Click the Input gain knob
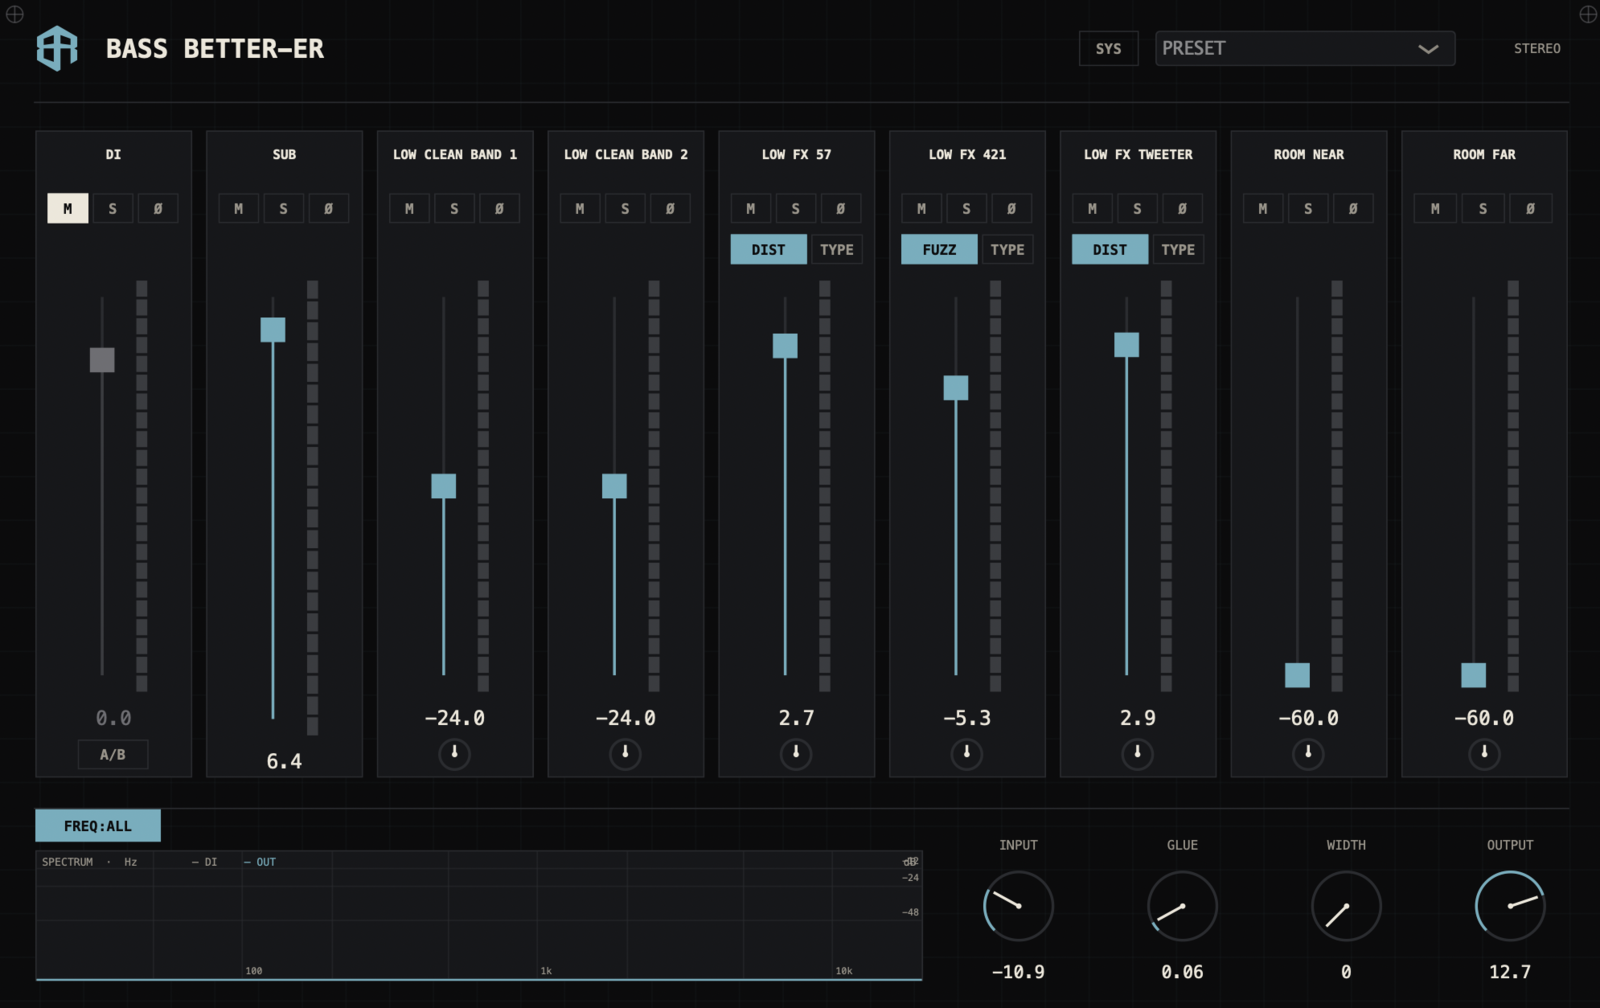Viewport: 1600px width, 1008px height. [x=1018, y=906]
